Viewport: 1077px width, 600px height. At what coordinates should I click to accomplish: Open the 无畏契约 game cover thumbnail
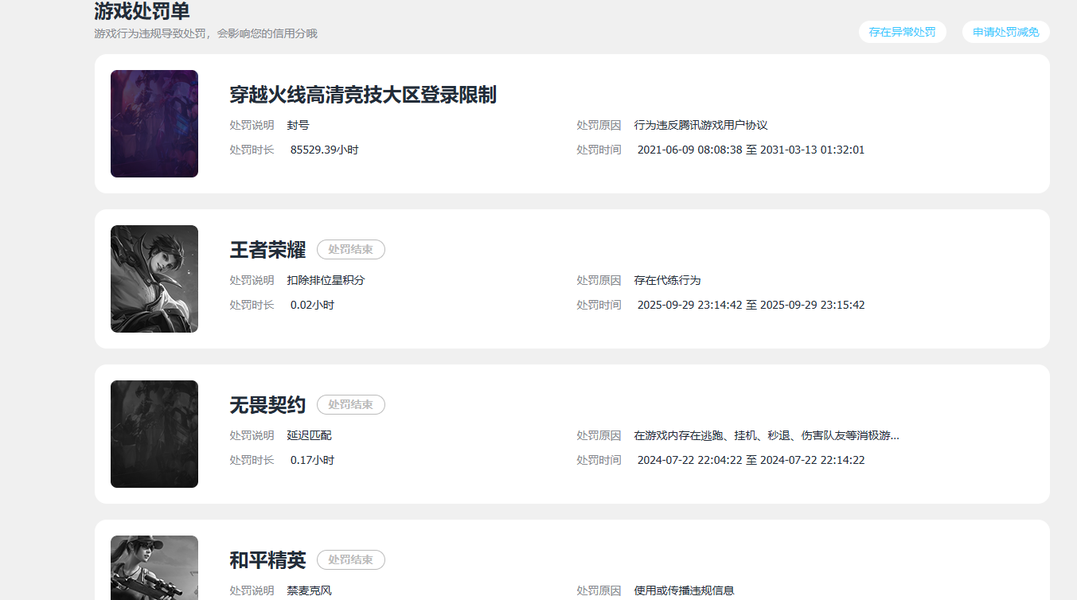(x=155, y=434)
